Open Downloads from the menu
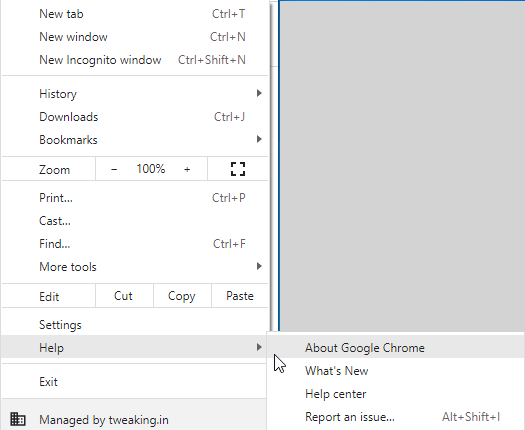525x430 pixels. (x=135, y=117)
